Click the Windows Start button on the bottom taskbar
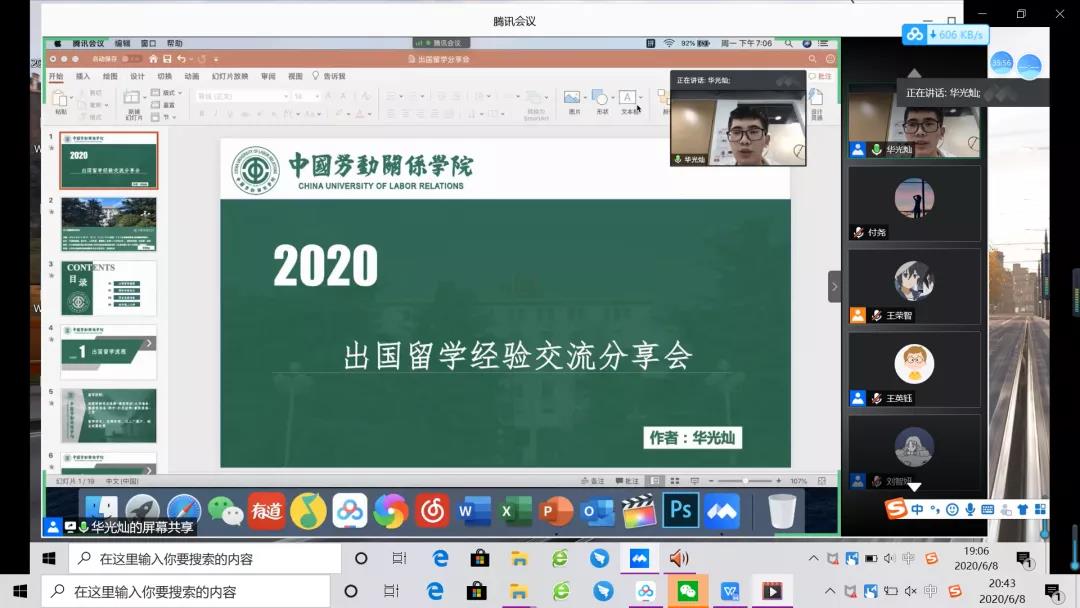 click(20, 591)
